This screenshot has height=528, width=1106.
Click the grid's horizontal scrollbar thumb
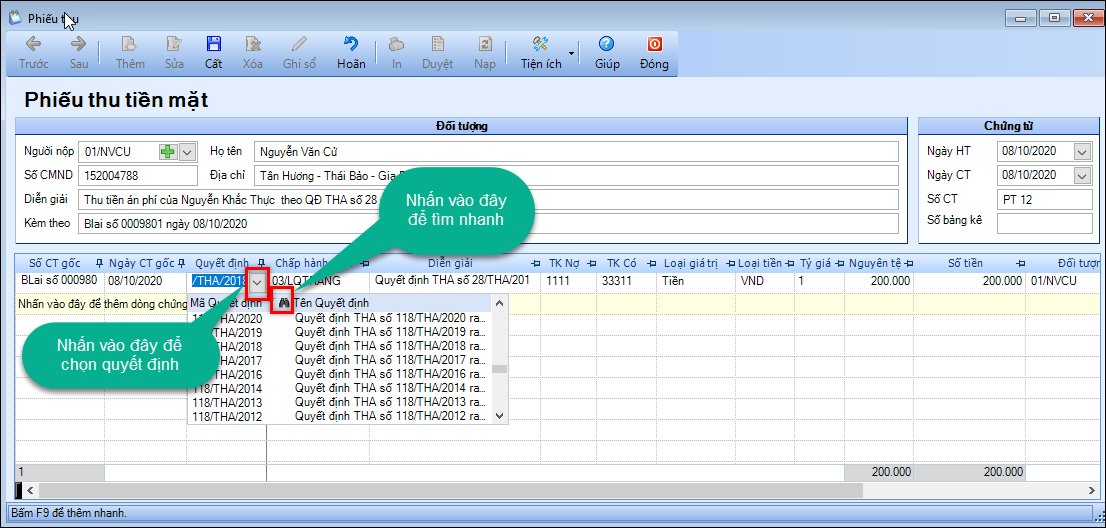tap(451, 489)
